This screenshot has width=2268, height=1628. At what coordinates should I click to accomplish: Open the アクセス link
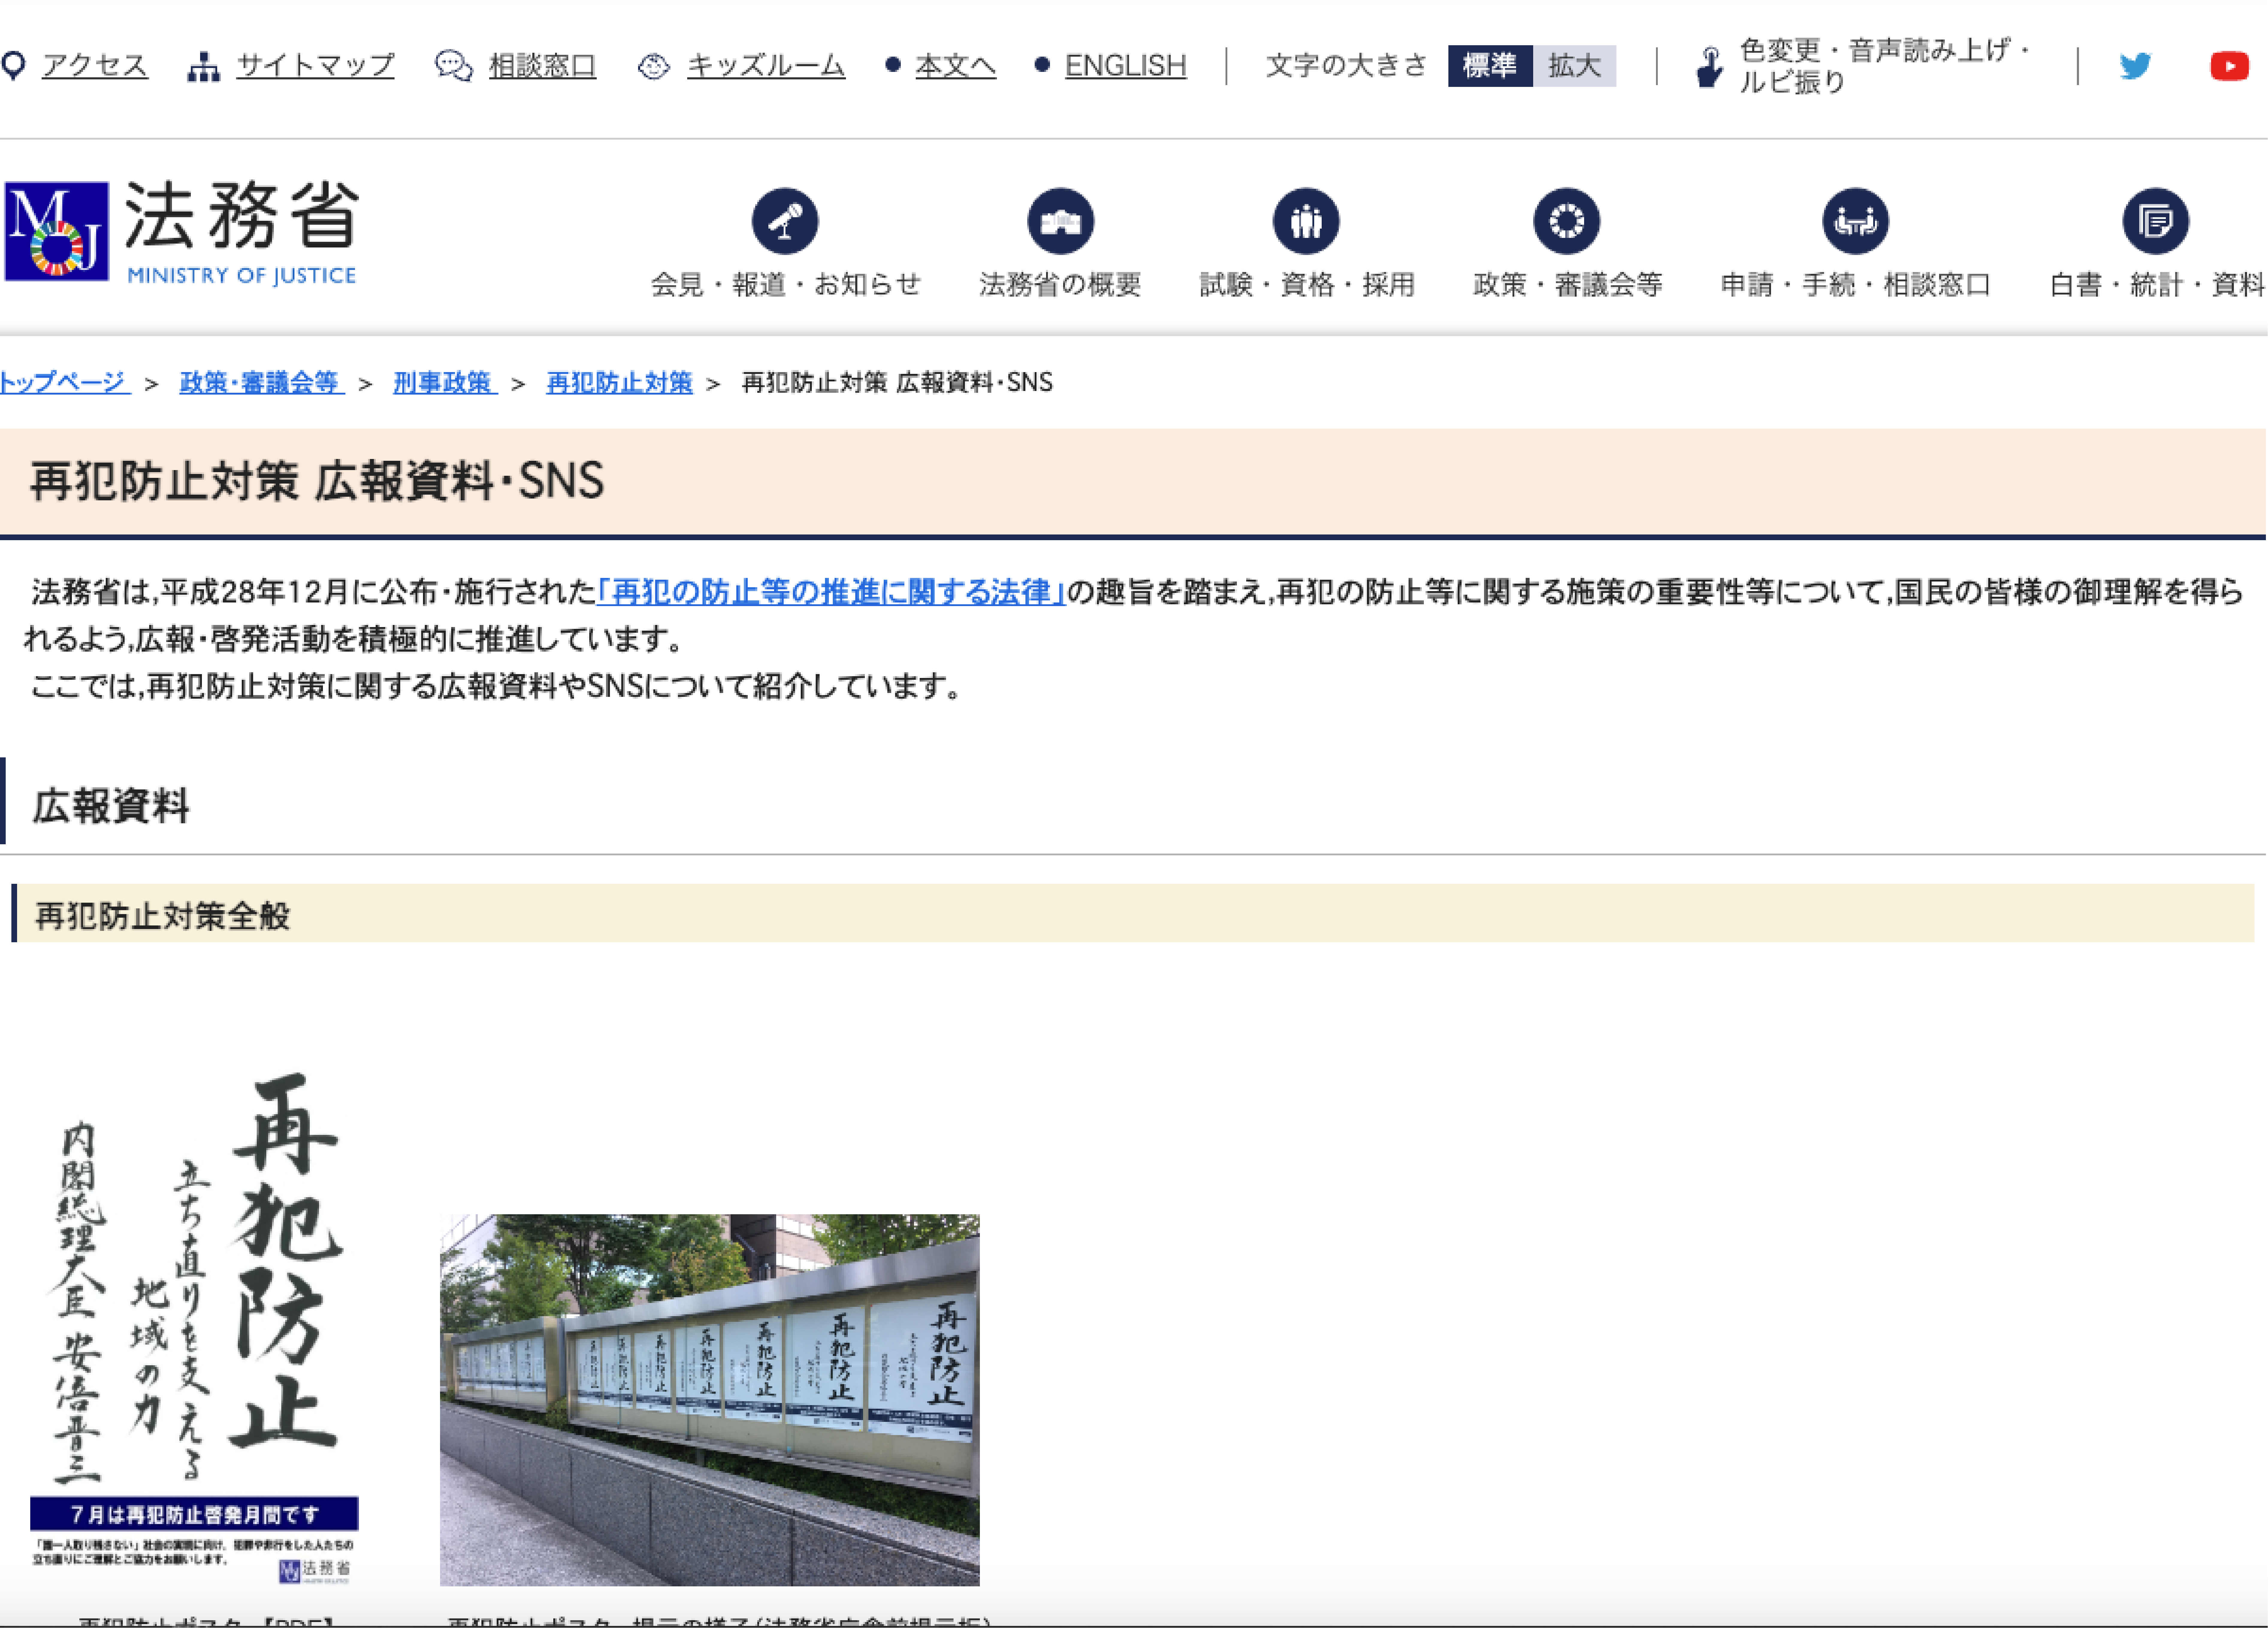(x=95, y=66)
